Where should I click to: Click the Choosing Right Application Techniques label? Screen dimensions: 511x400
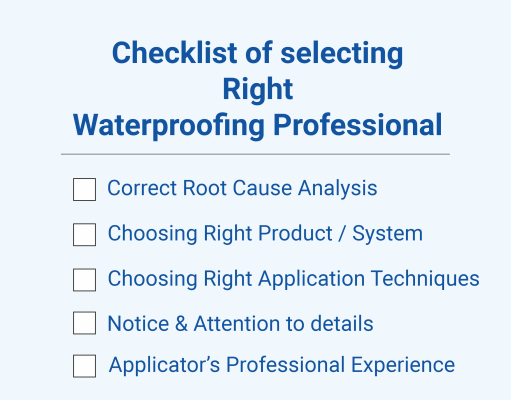pos(294,279)
